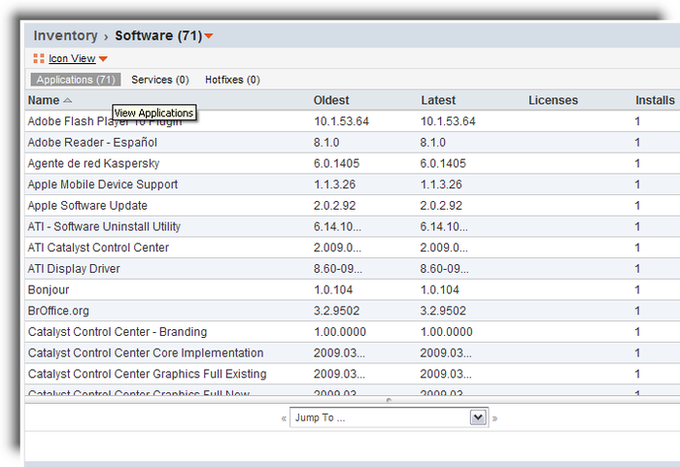Switch to the Services (0) tab
The height and width of the screenshot is (467, 680).
(x=160, y=80)
